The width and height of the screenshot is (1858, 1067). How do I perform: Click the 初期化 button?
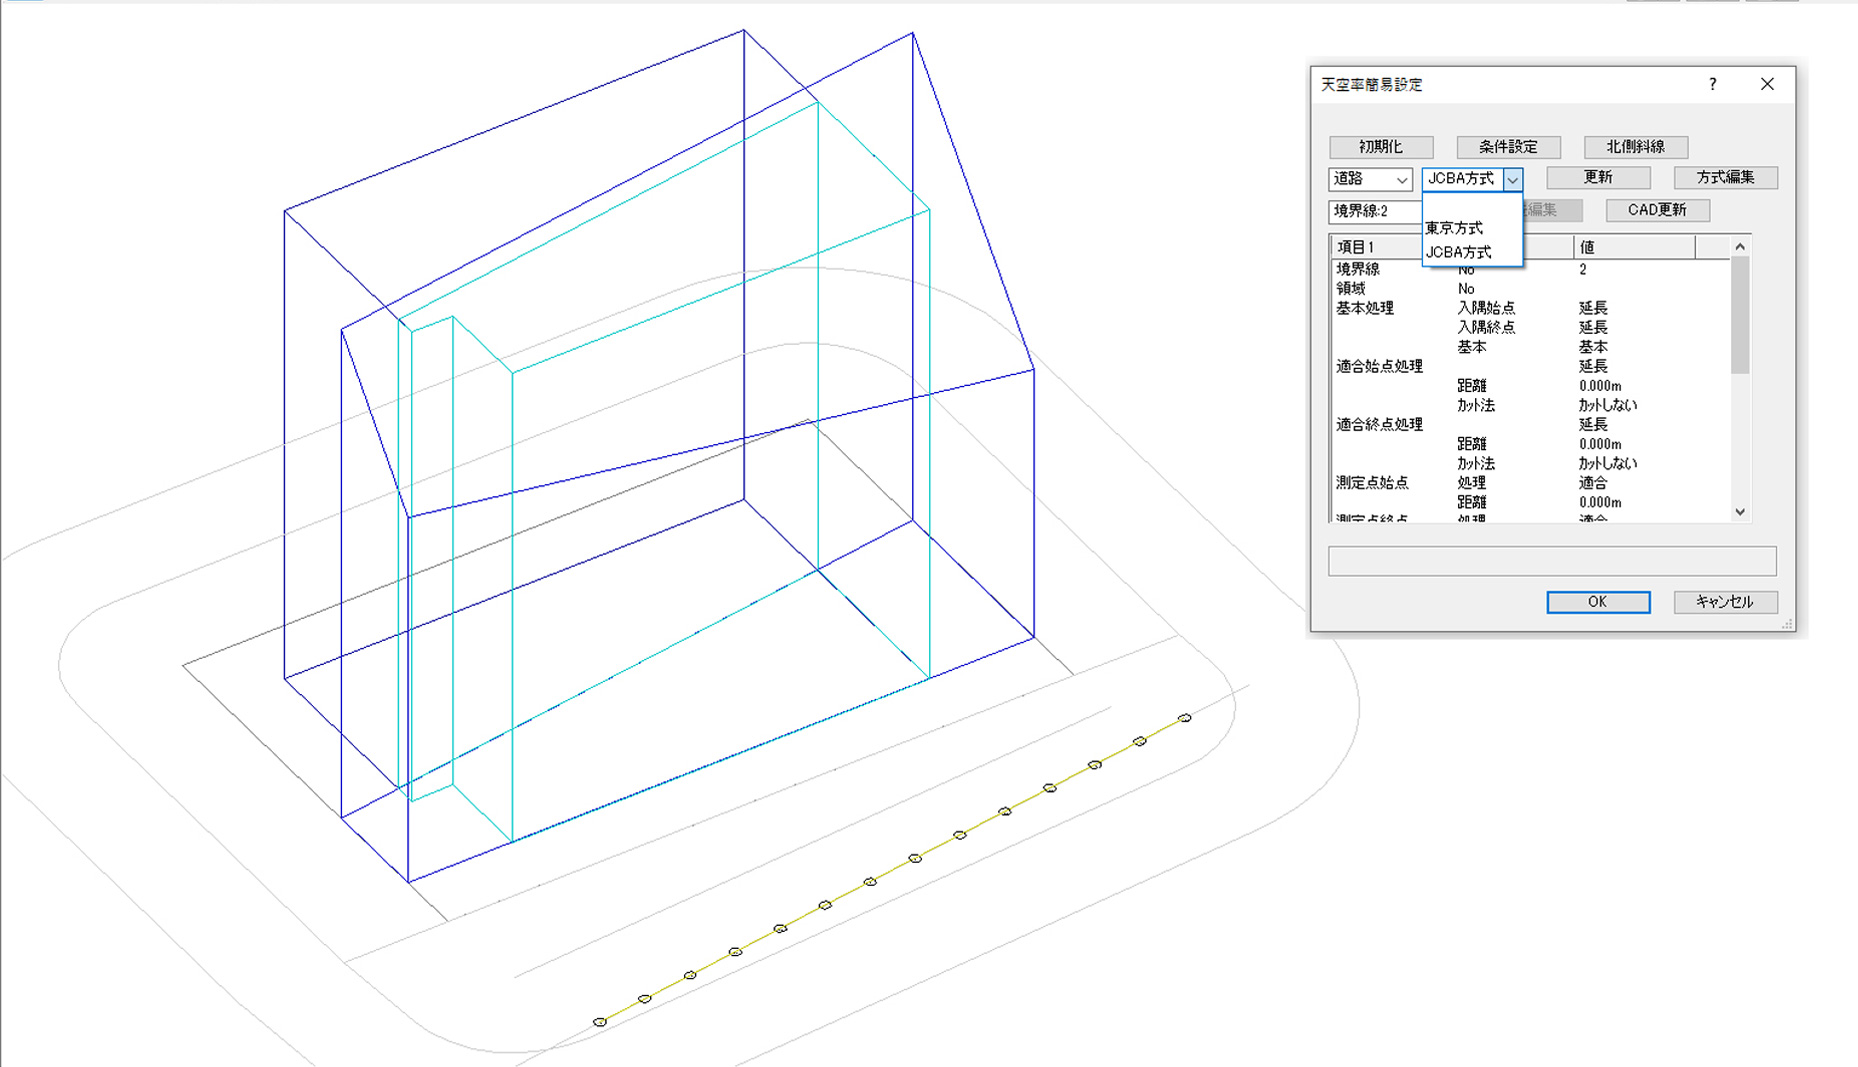(1381, 147)
